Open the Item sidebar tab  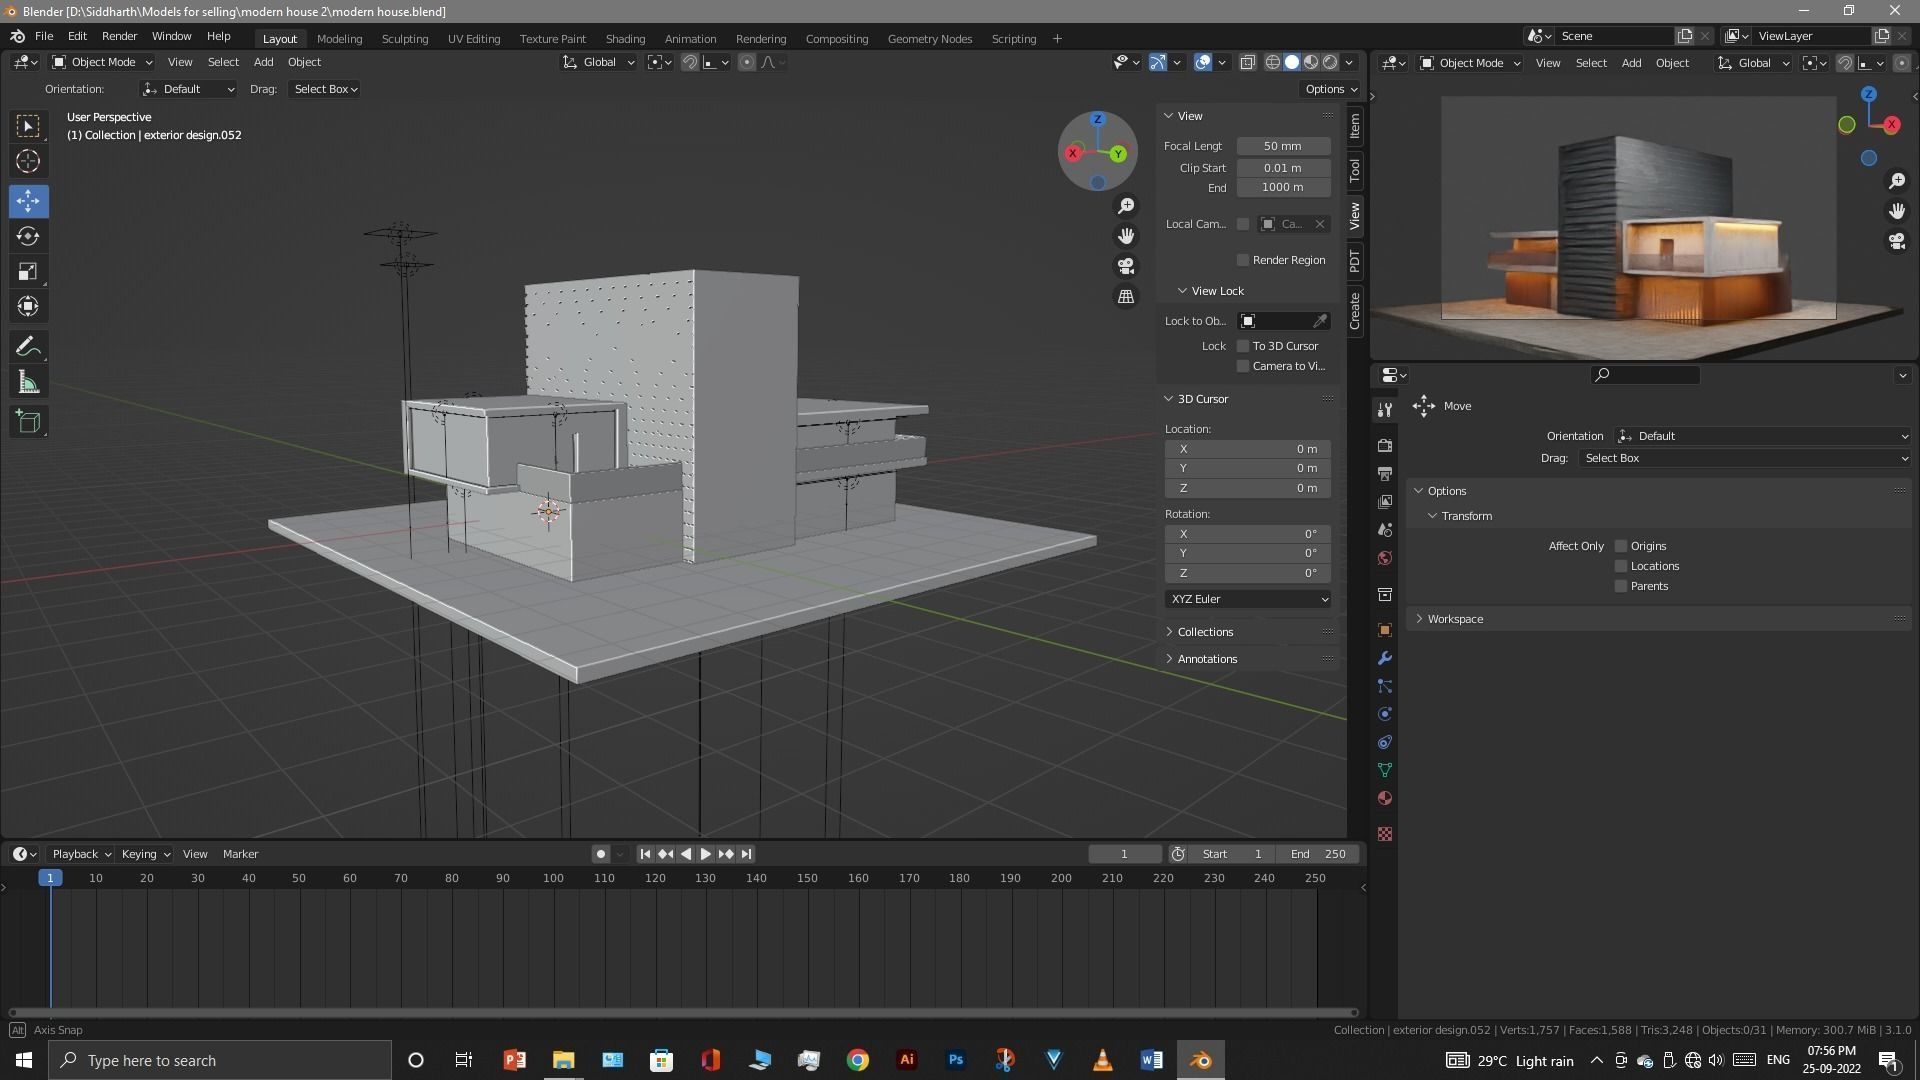(1355, 125)
